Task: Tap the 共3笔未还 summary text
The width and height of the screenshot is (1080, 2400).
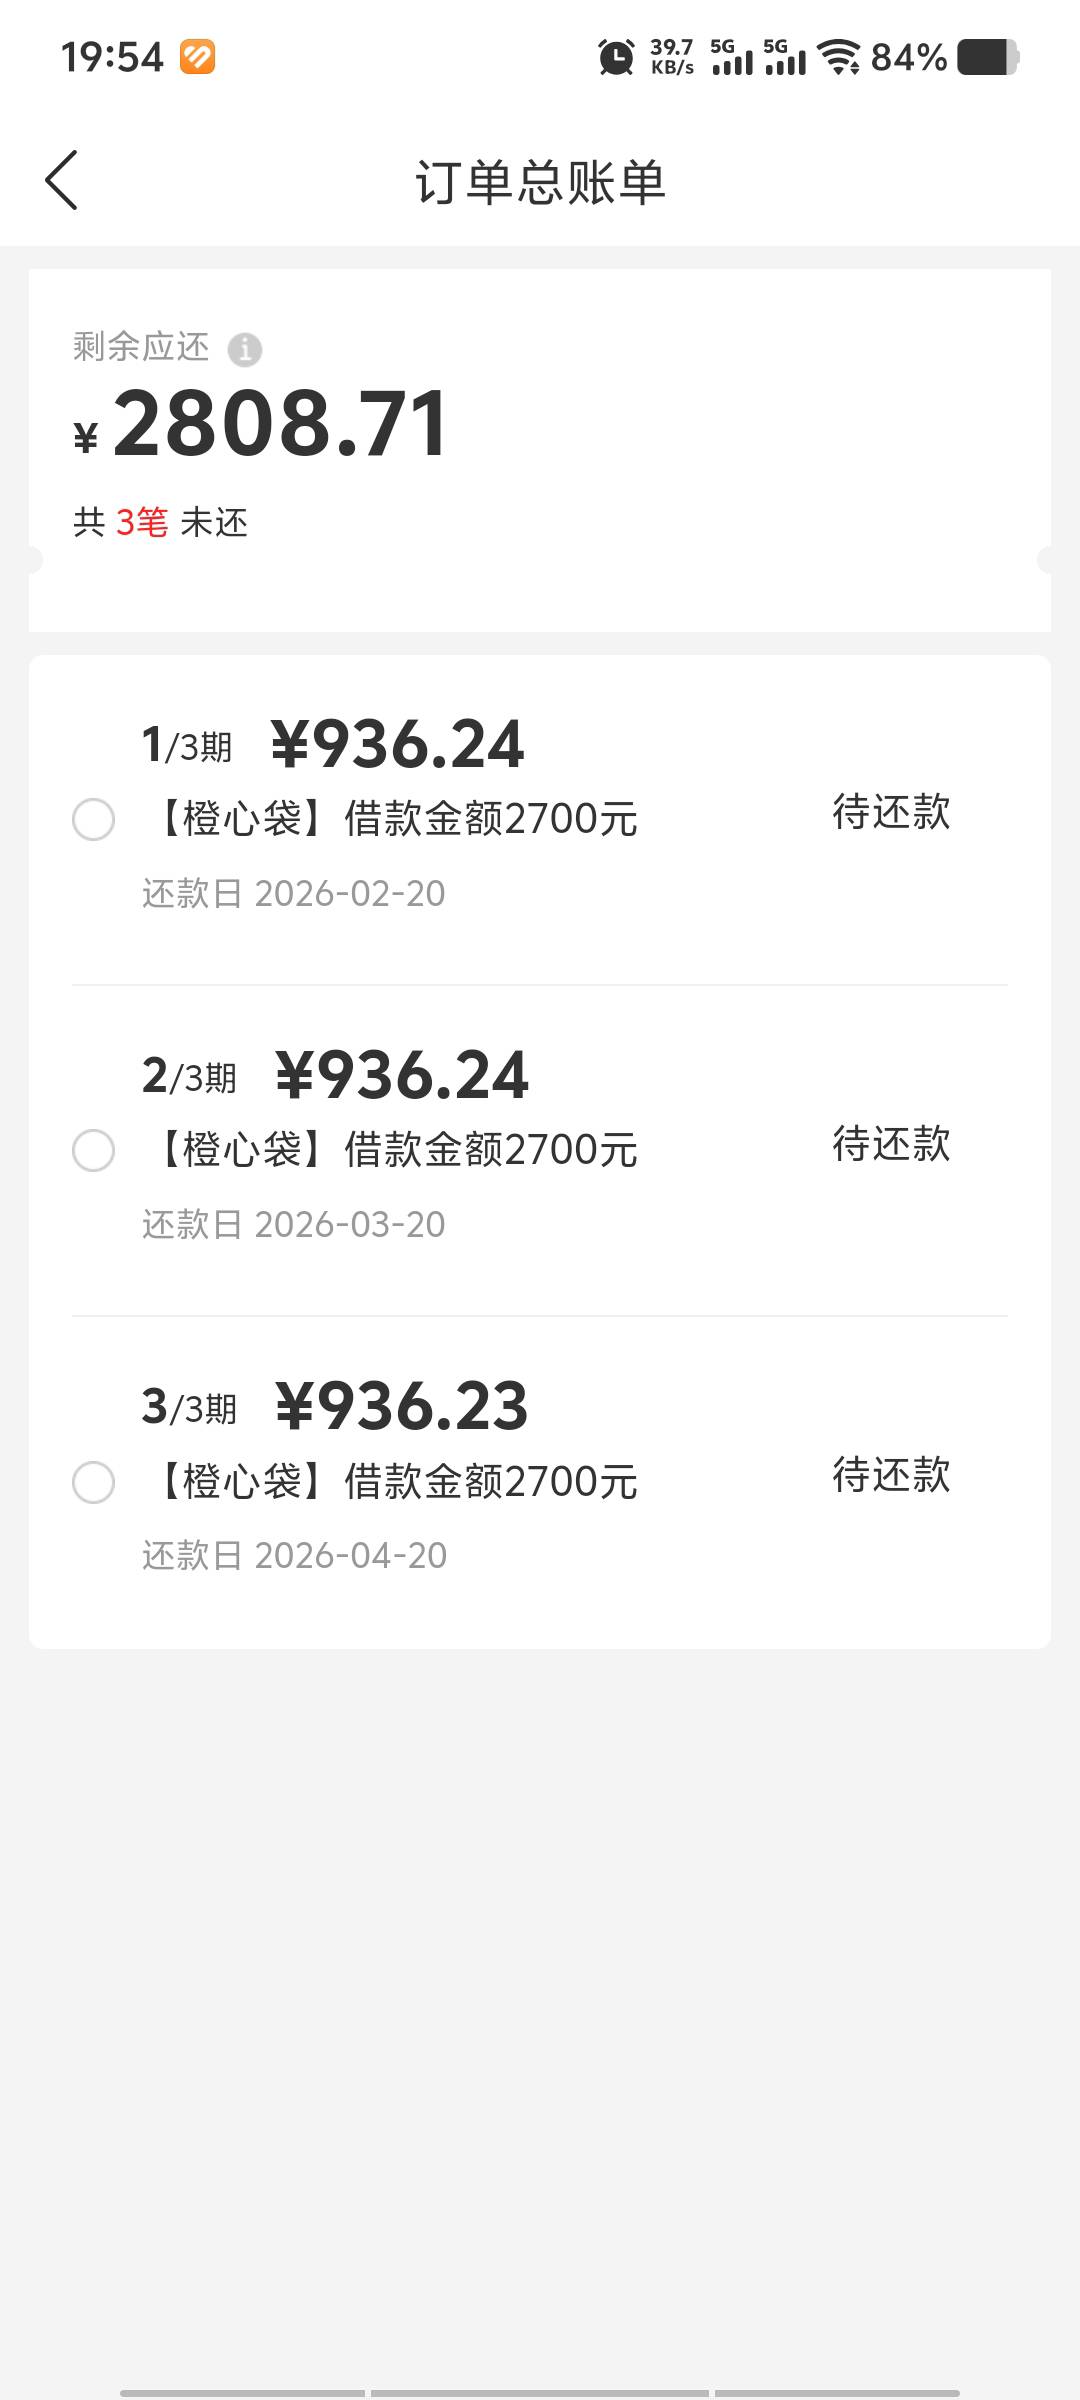Action: click(x=160, y=522)
